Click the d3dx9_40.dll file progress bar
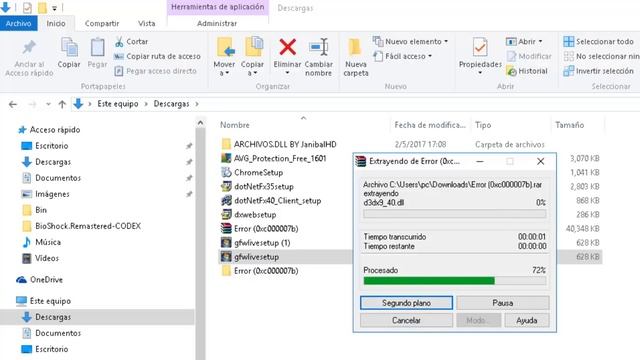Screen dimensions: 640x360 click(x=455, y=214)
